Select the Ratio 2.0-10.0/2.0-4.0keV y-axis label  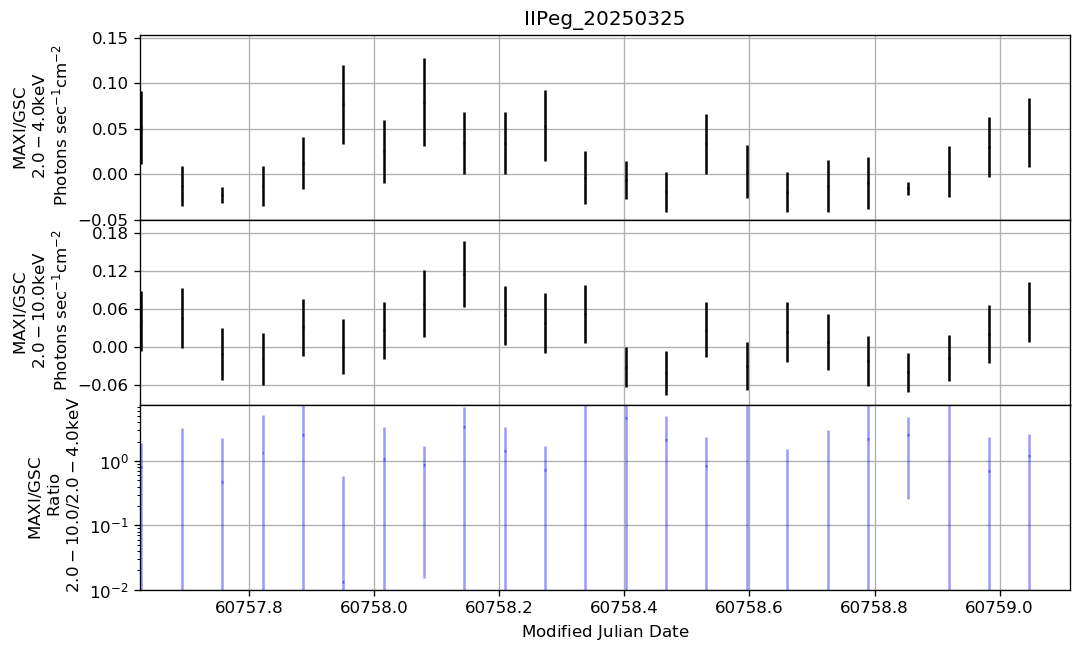tap(54, 497)
